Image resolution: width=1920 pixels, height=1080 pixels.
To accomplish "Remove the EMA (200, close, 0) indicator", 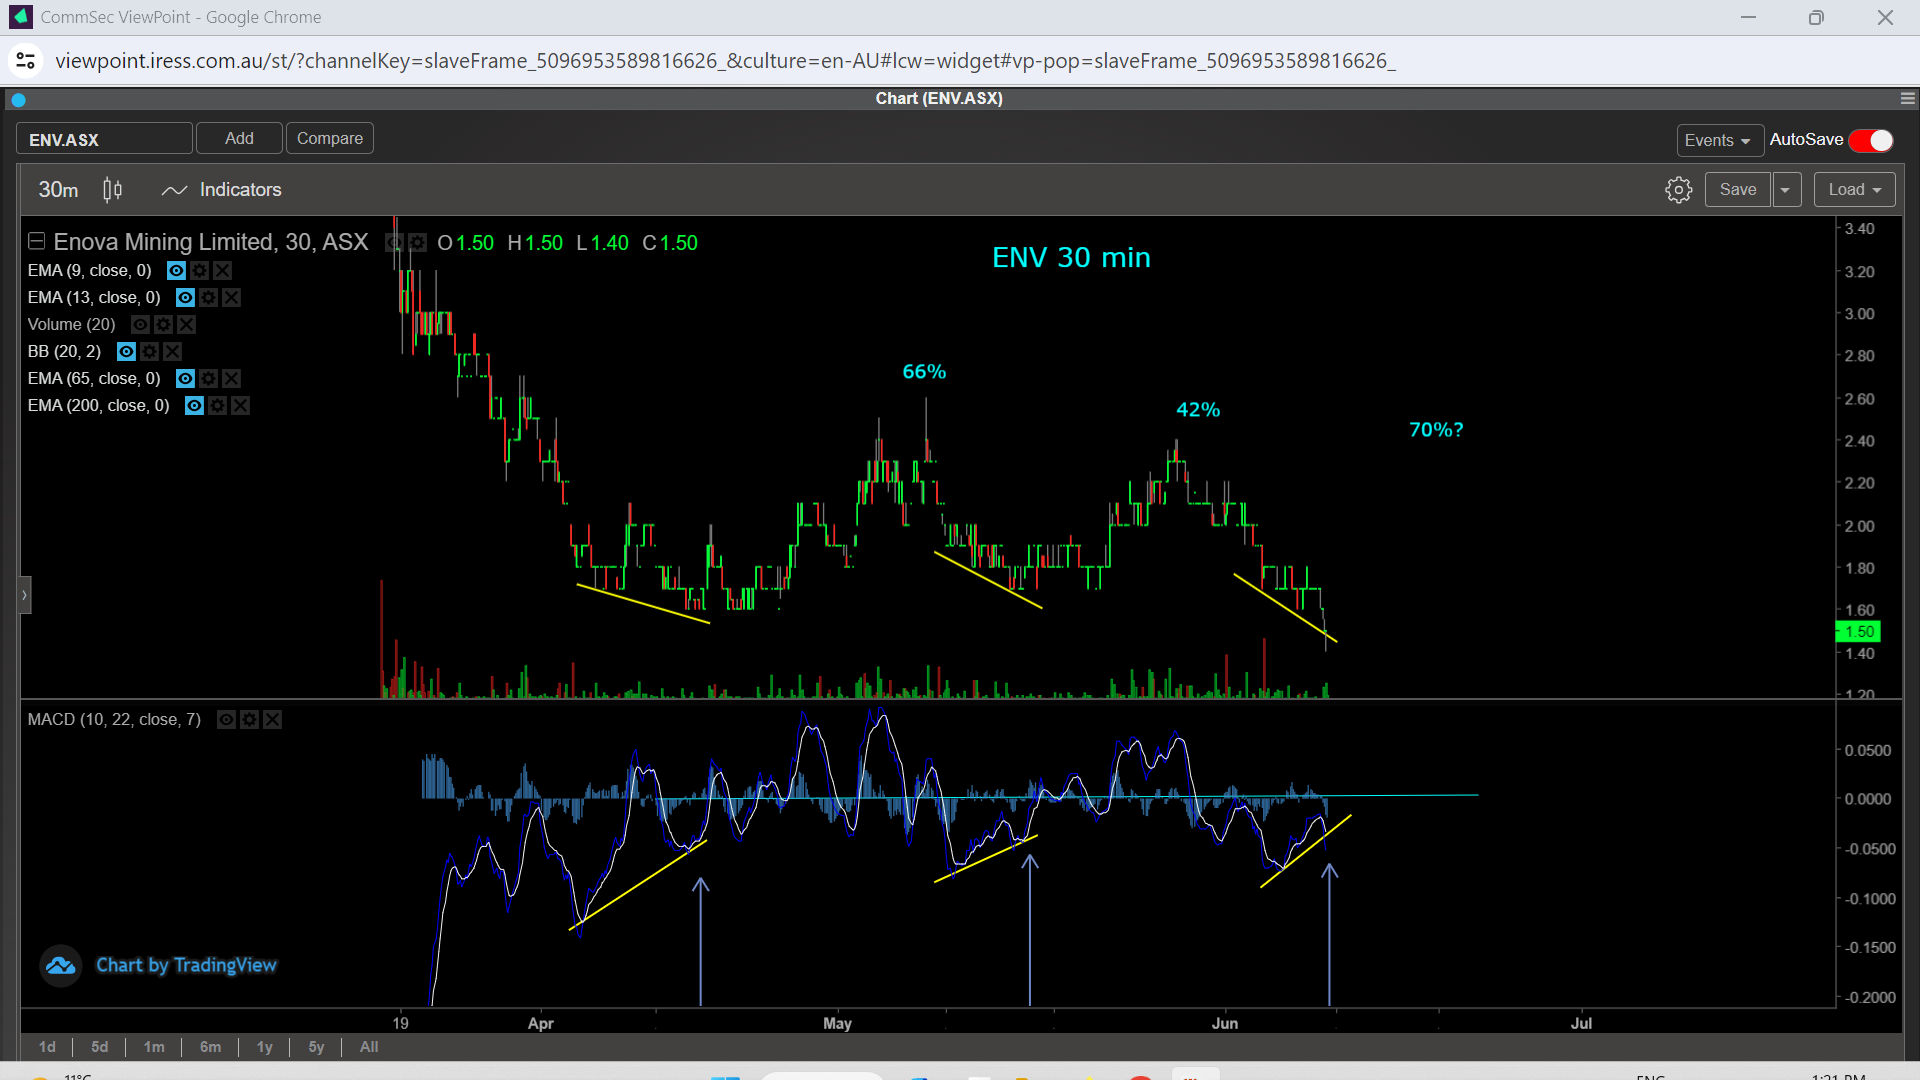I will [x=240, y=406].
